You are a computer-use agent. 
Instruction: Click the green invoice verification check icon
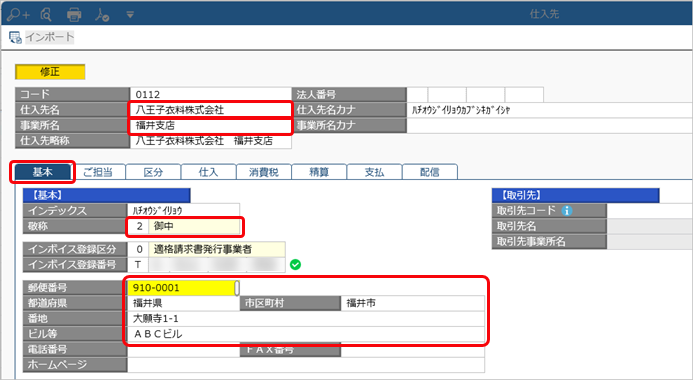tap(295, 265)
